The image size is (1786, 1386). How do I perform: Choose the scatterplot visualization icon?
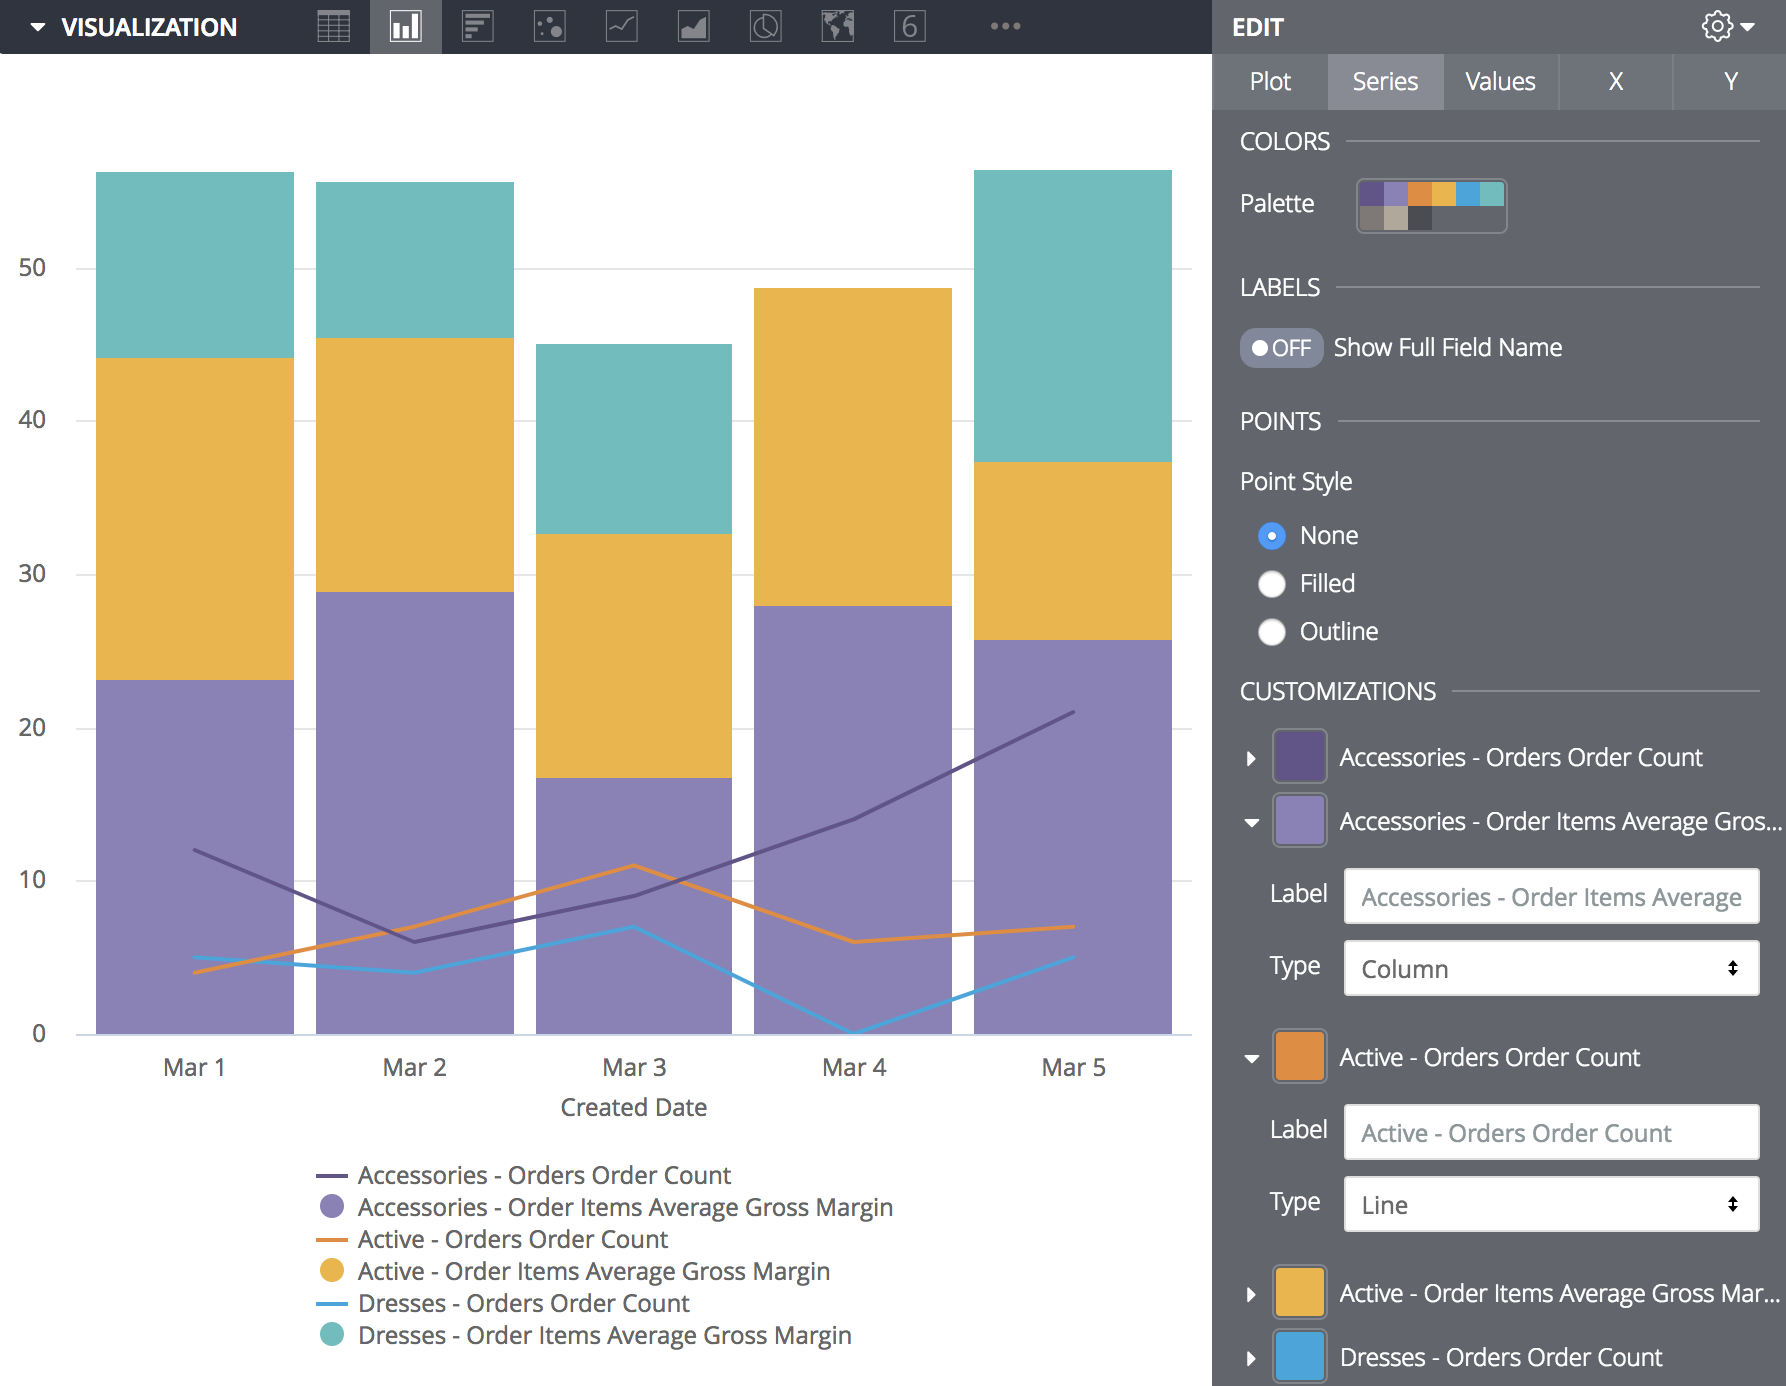549,27
